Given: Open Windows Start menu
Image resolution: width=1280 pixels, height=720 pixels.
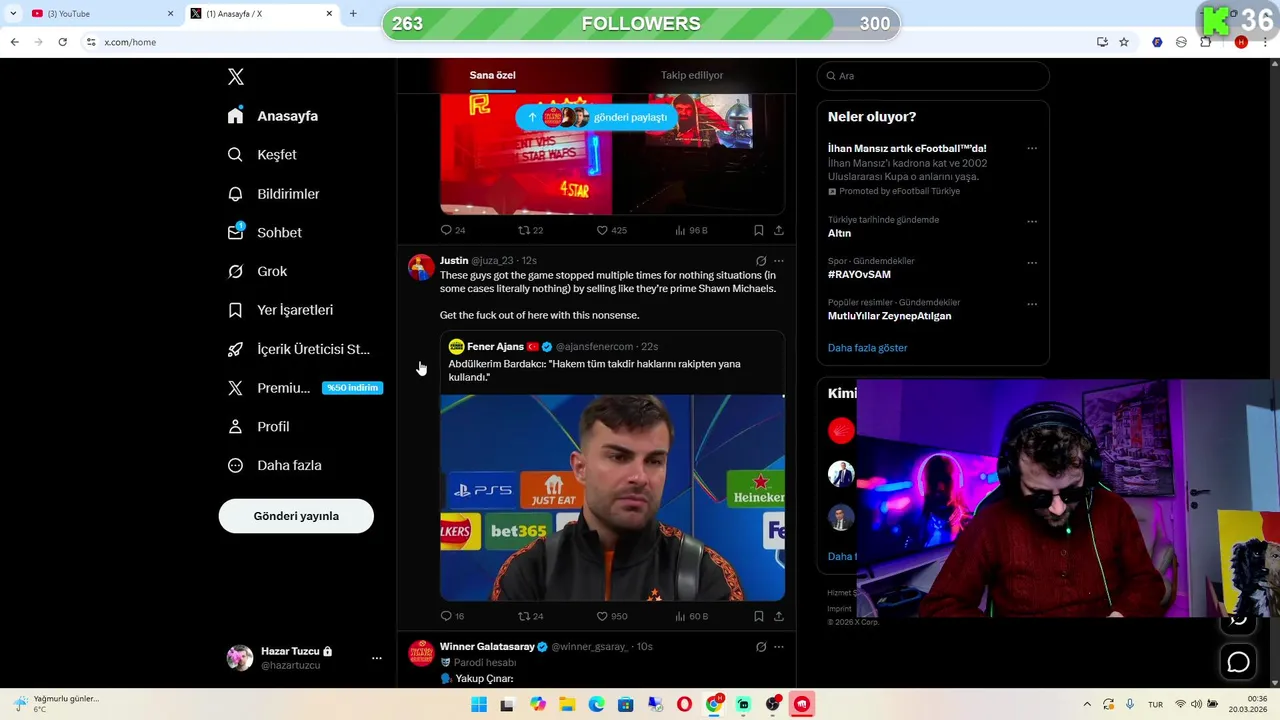Looking at the screenshot, I should coord(479,705).
